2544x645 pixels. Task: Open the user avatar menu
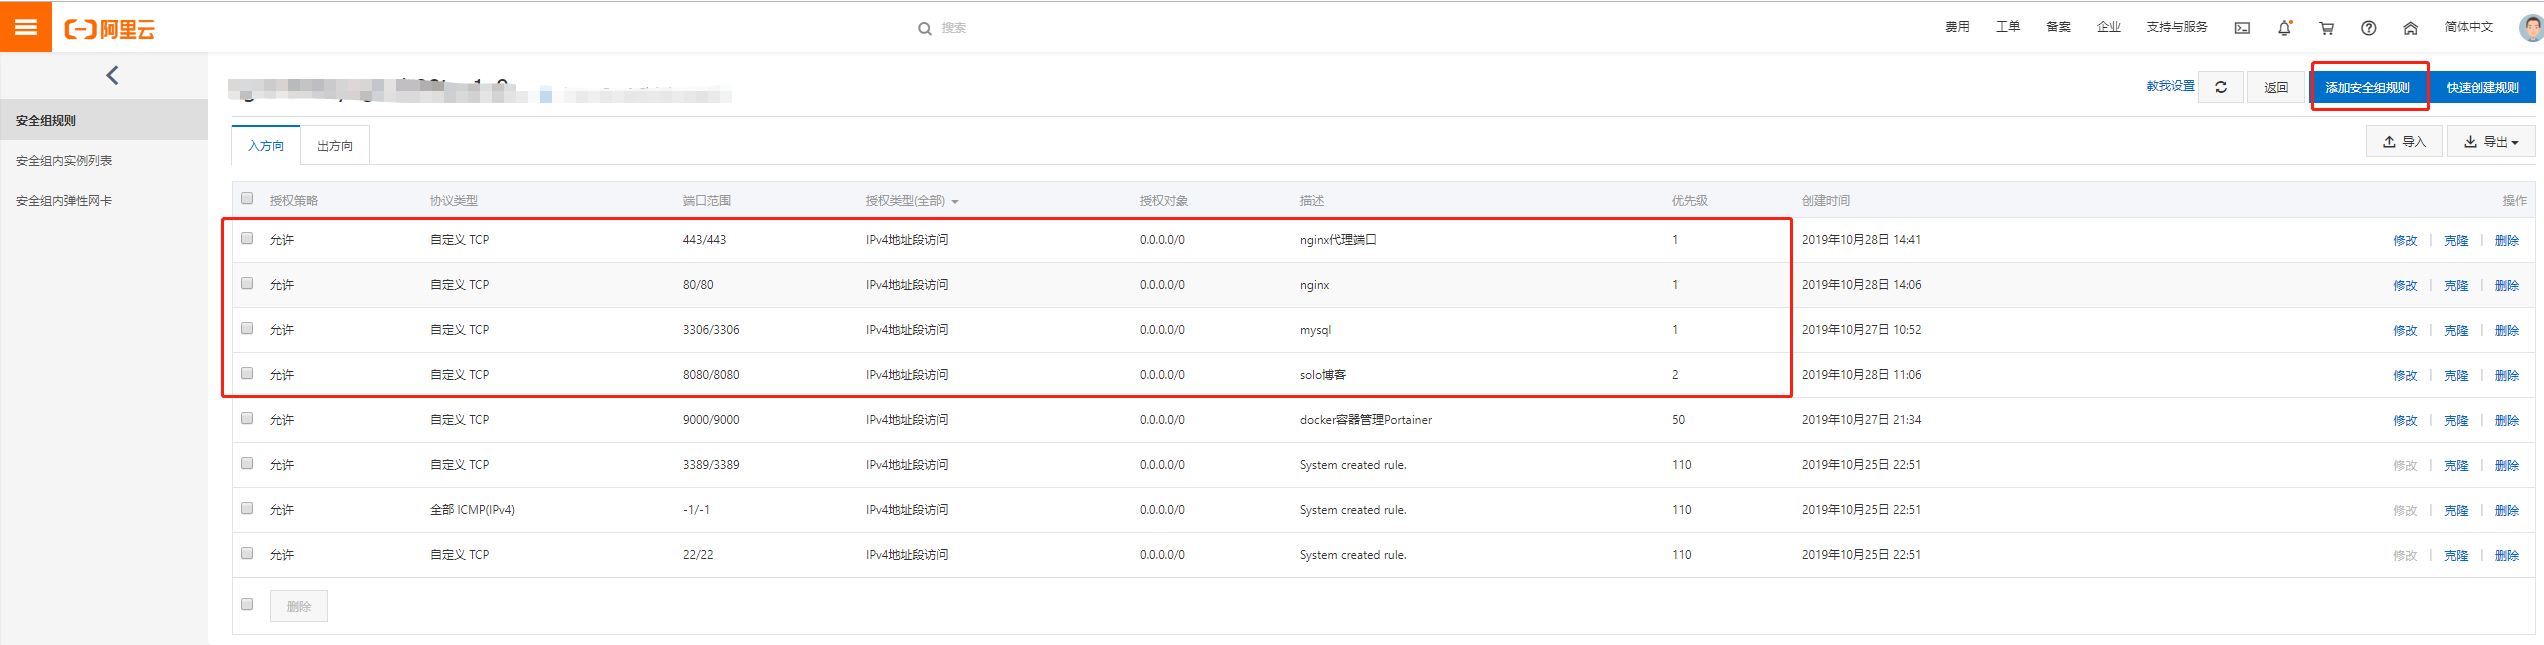tap(2530, 27)
